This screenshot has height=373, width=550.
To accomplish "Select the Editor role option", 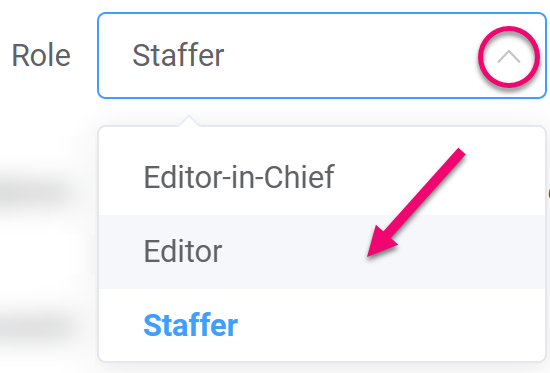I will click(322, 252).
